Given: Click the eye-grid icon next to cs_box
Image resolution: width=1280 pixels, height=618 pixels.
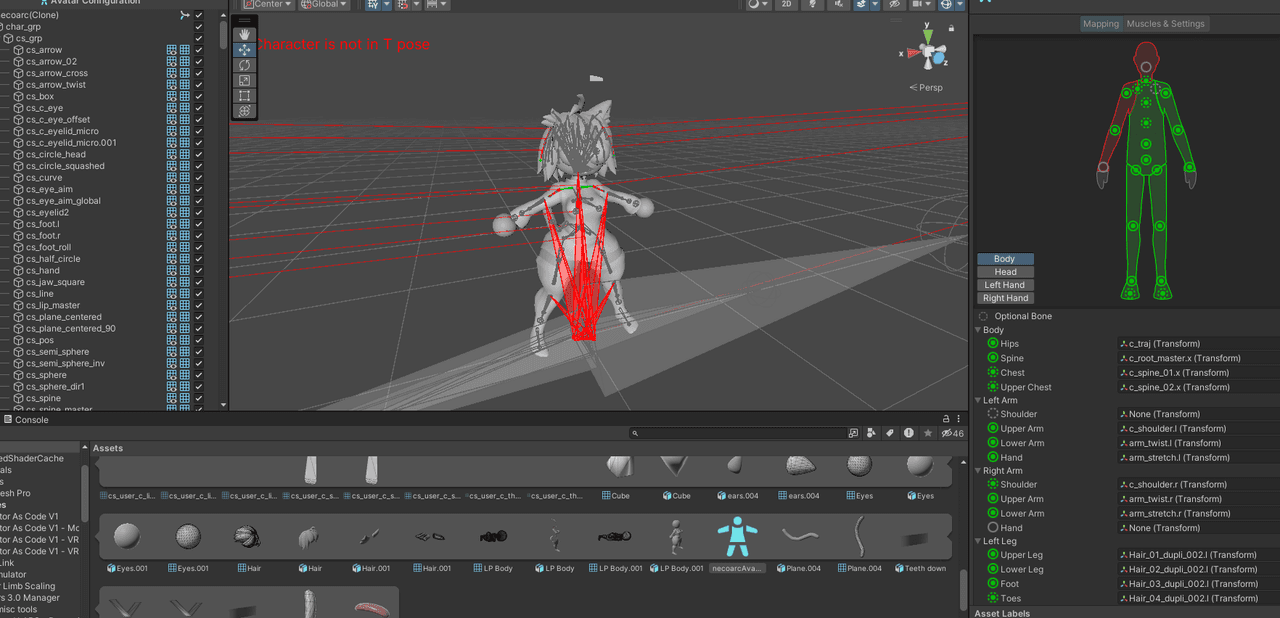Looking at the screenshot, I should tap(172, 96).
